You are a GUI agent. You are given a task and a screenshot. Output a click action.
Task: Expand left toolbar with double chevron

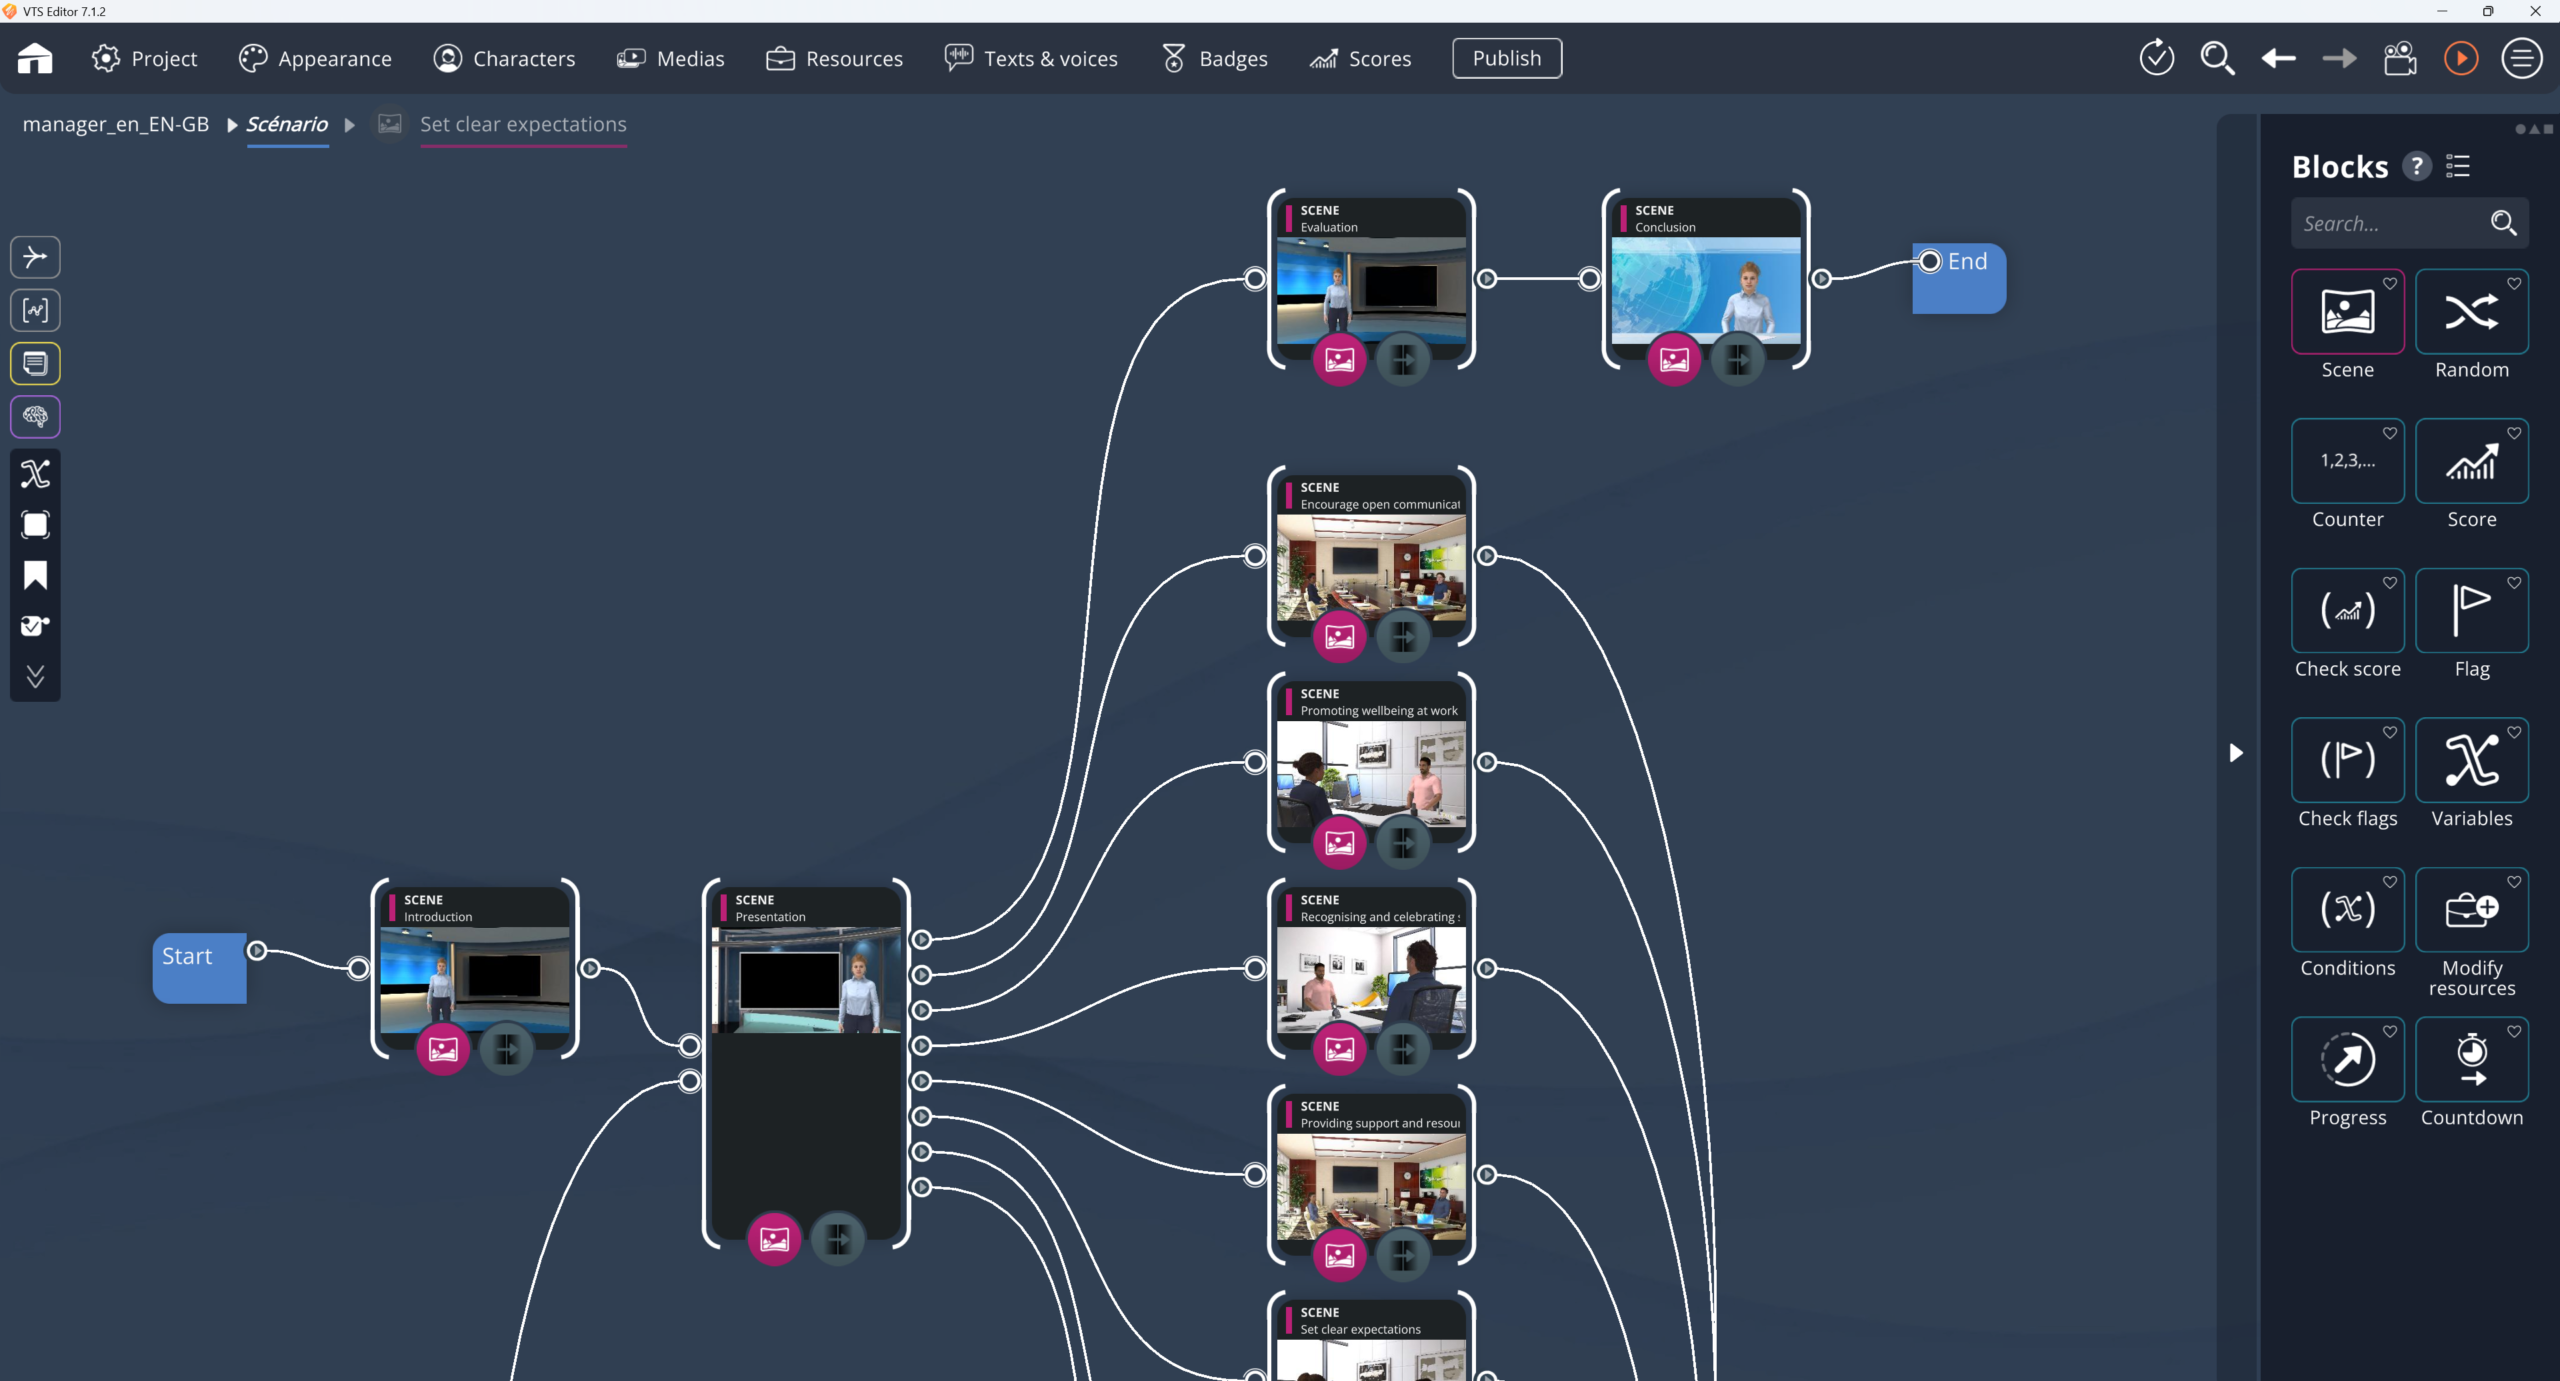35,677
